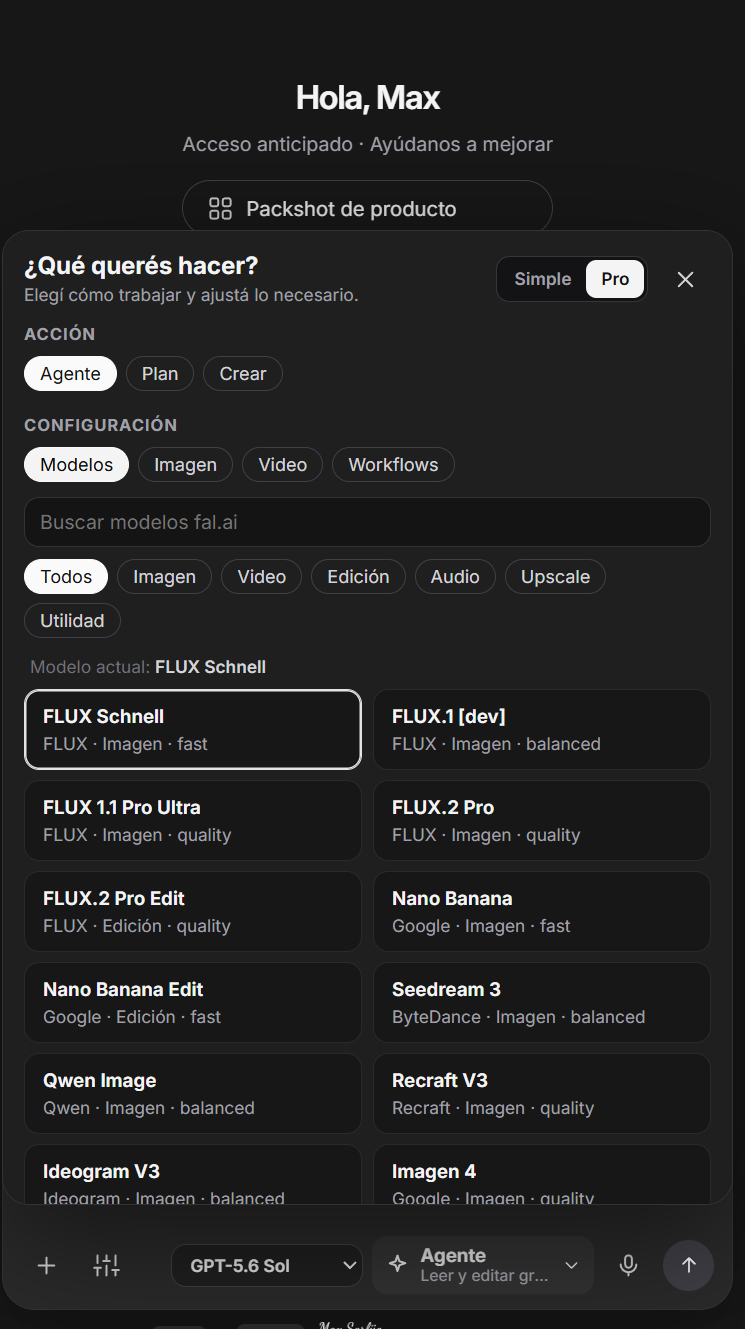Filter models by Imagen category
The image size is (745, 1329).
click(164, 577)
